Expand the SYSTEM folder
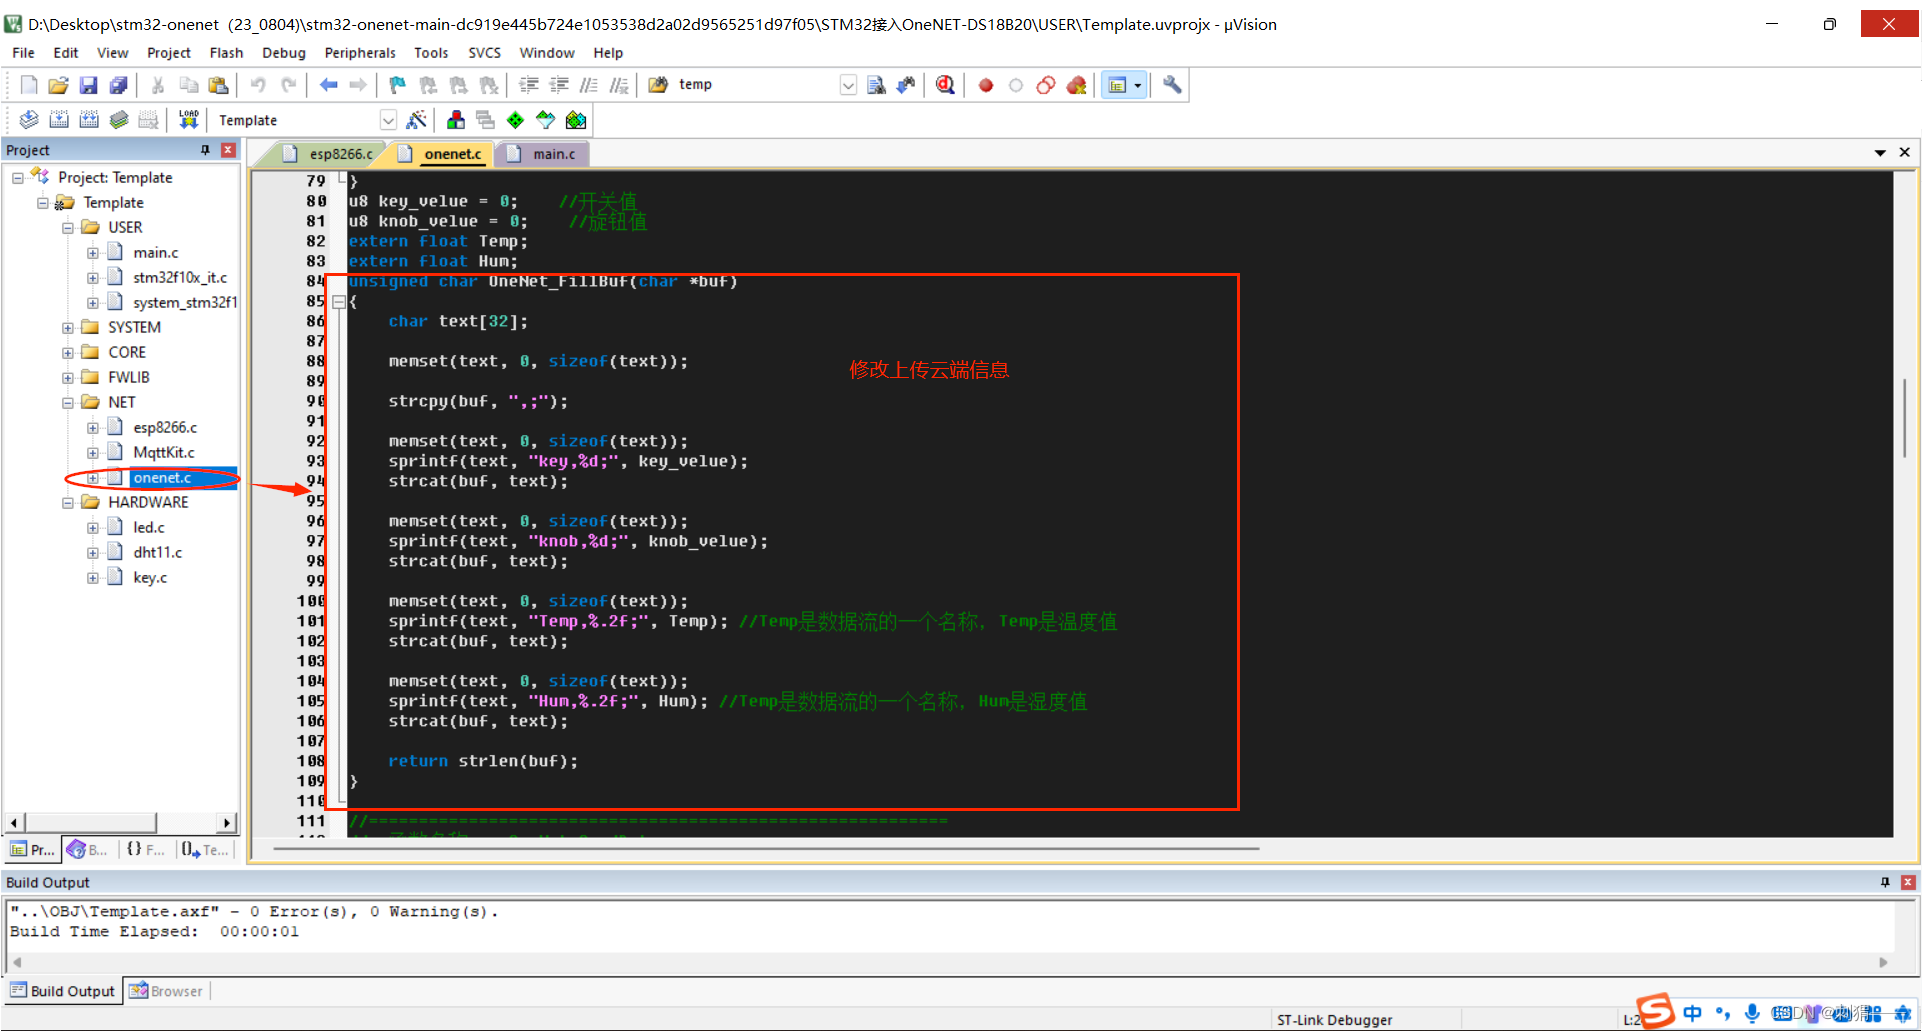The image size is (1922, 1031). pyautogui.click(x=68, y=327)
